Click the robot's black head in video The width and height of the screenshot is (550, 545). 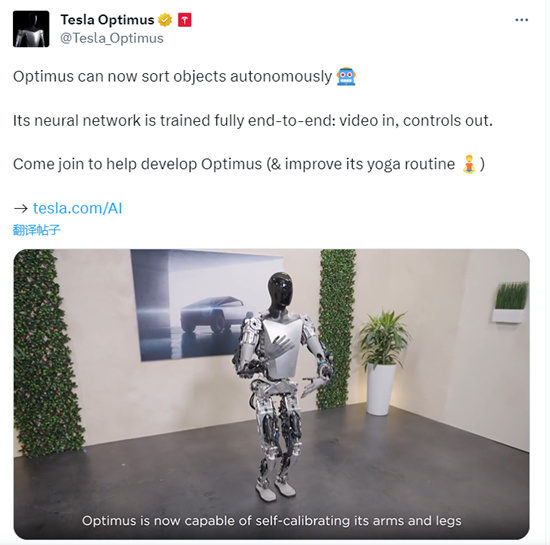[281, 290]
